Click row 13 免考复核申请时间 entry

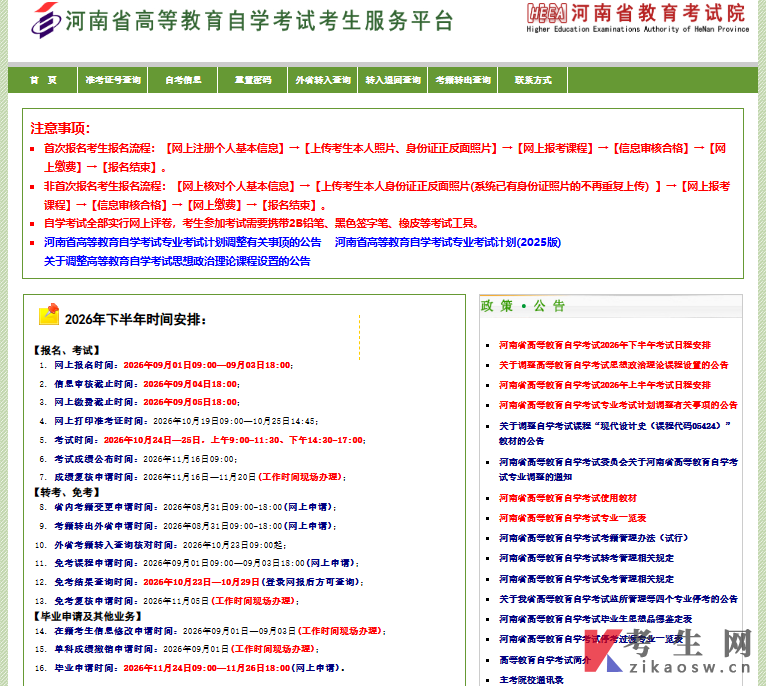click(x=167, y=601)
